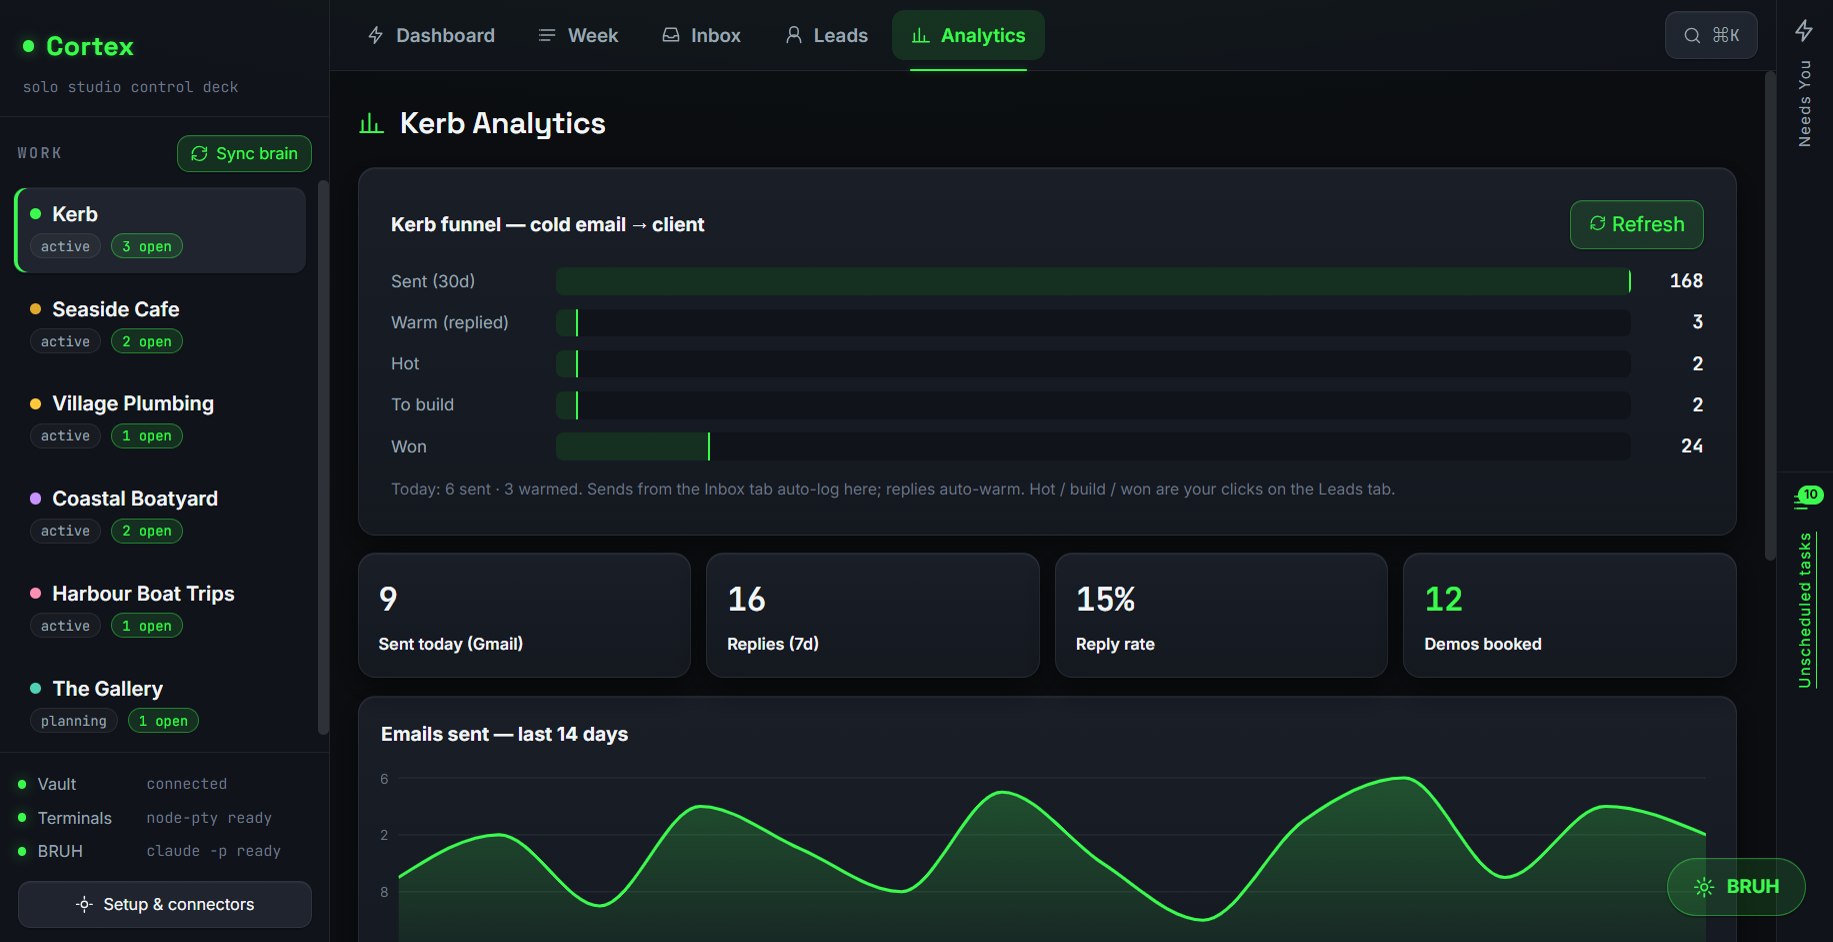Click Seaside Cafe's orange status dot
Screen dimensions: 1833x942
pyautogui.click(x=36, y=309)
